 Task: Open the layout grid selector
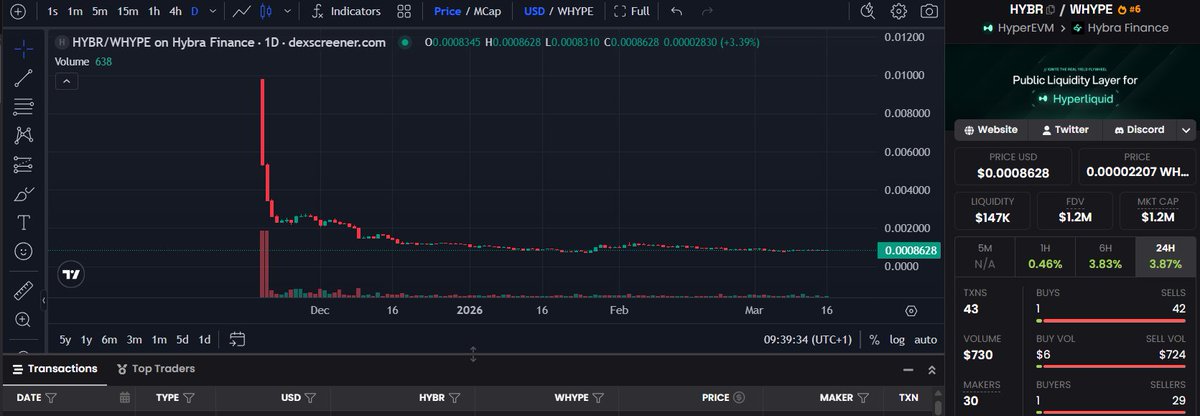click(x=405, y=12)
